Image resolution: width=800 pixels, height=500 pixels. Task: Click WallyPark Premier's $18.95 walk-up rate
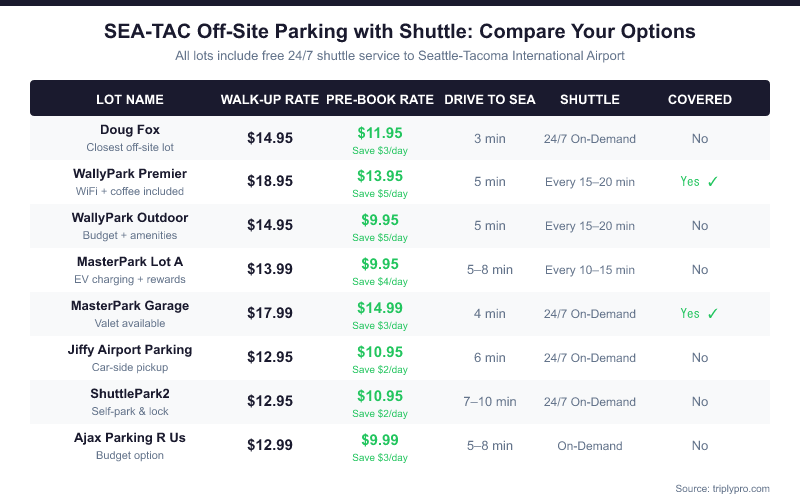click(x=270, y=182)
